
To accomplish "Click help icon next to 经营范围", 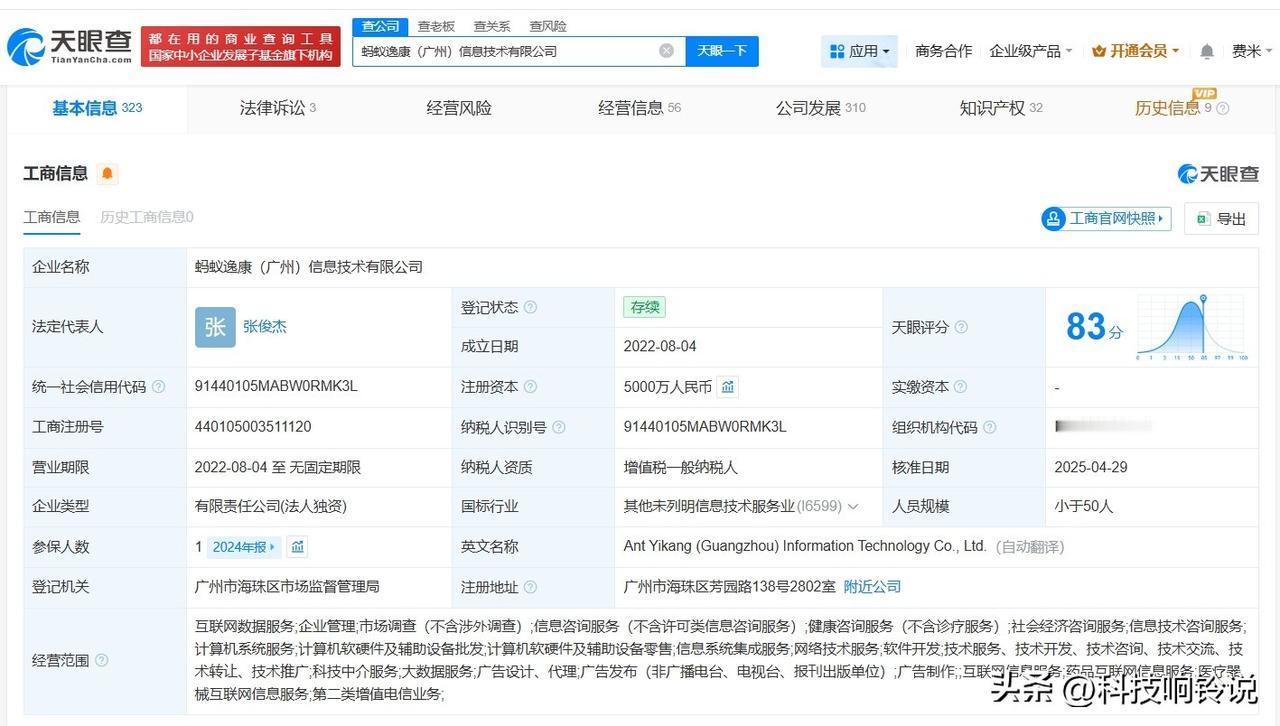I will coord(101,661).
